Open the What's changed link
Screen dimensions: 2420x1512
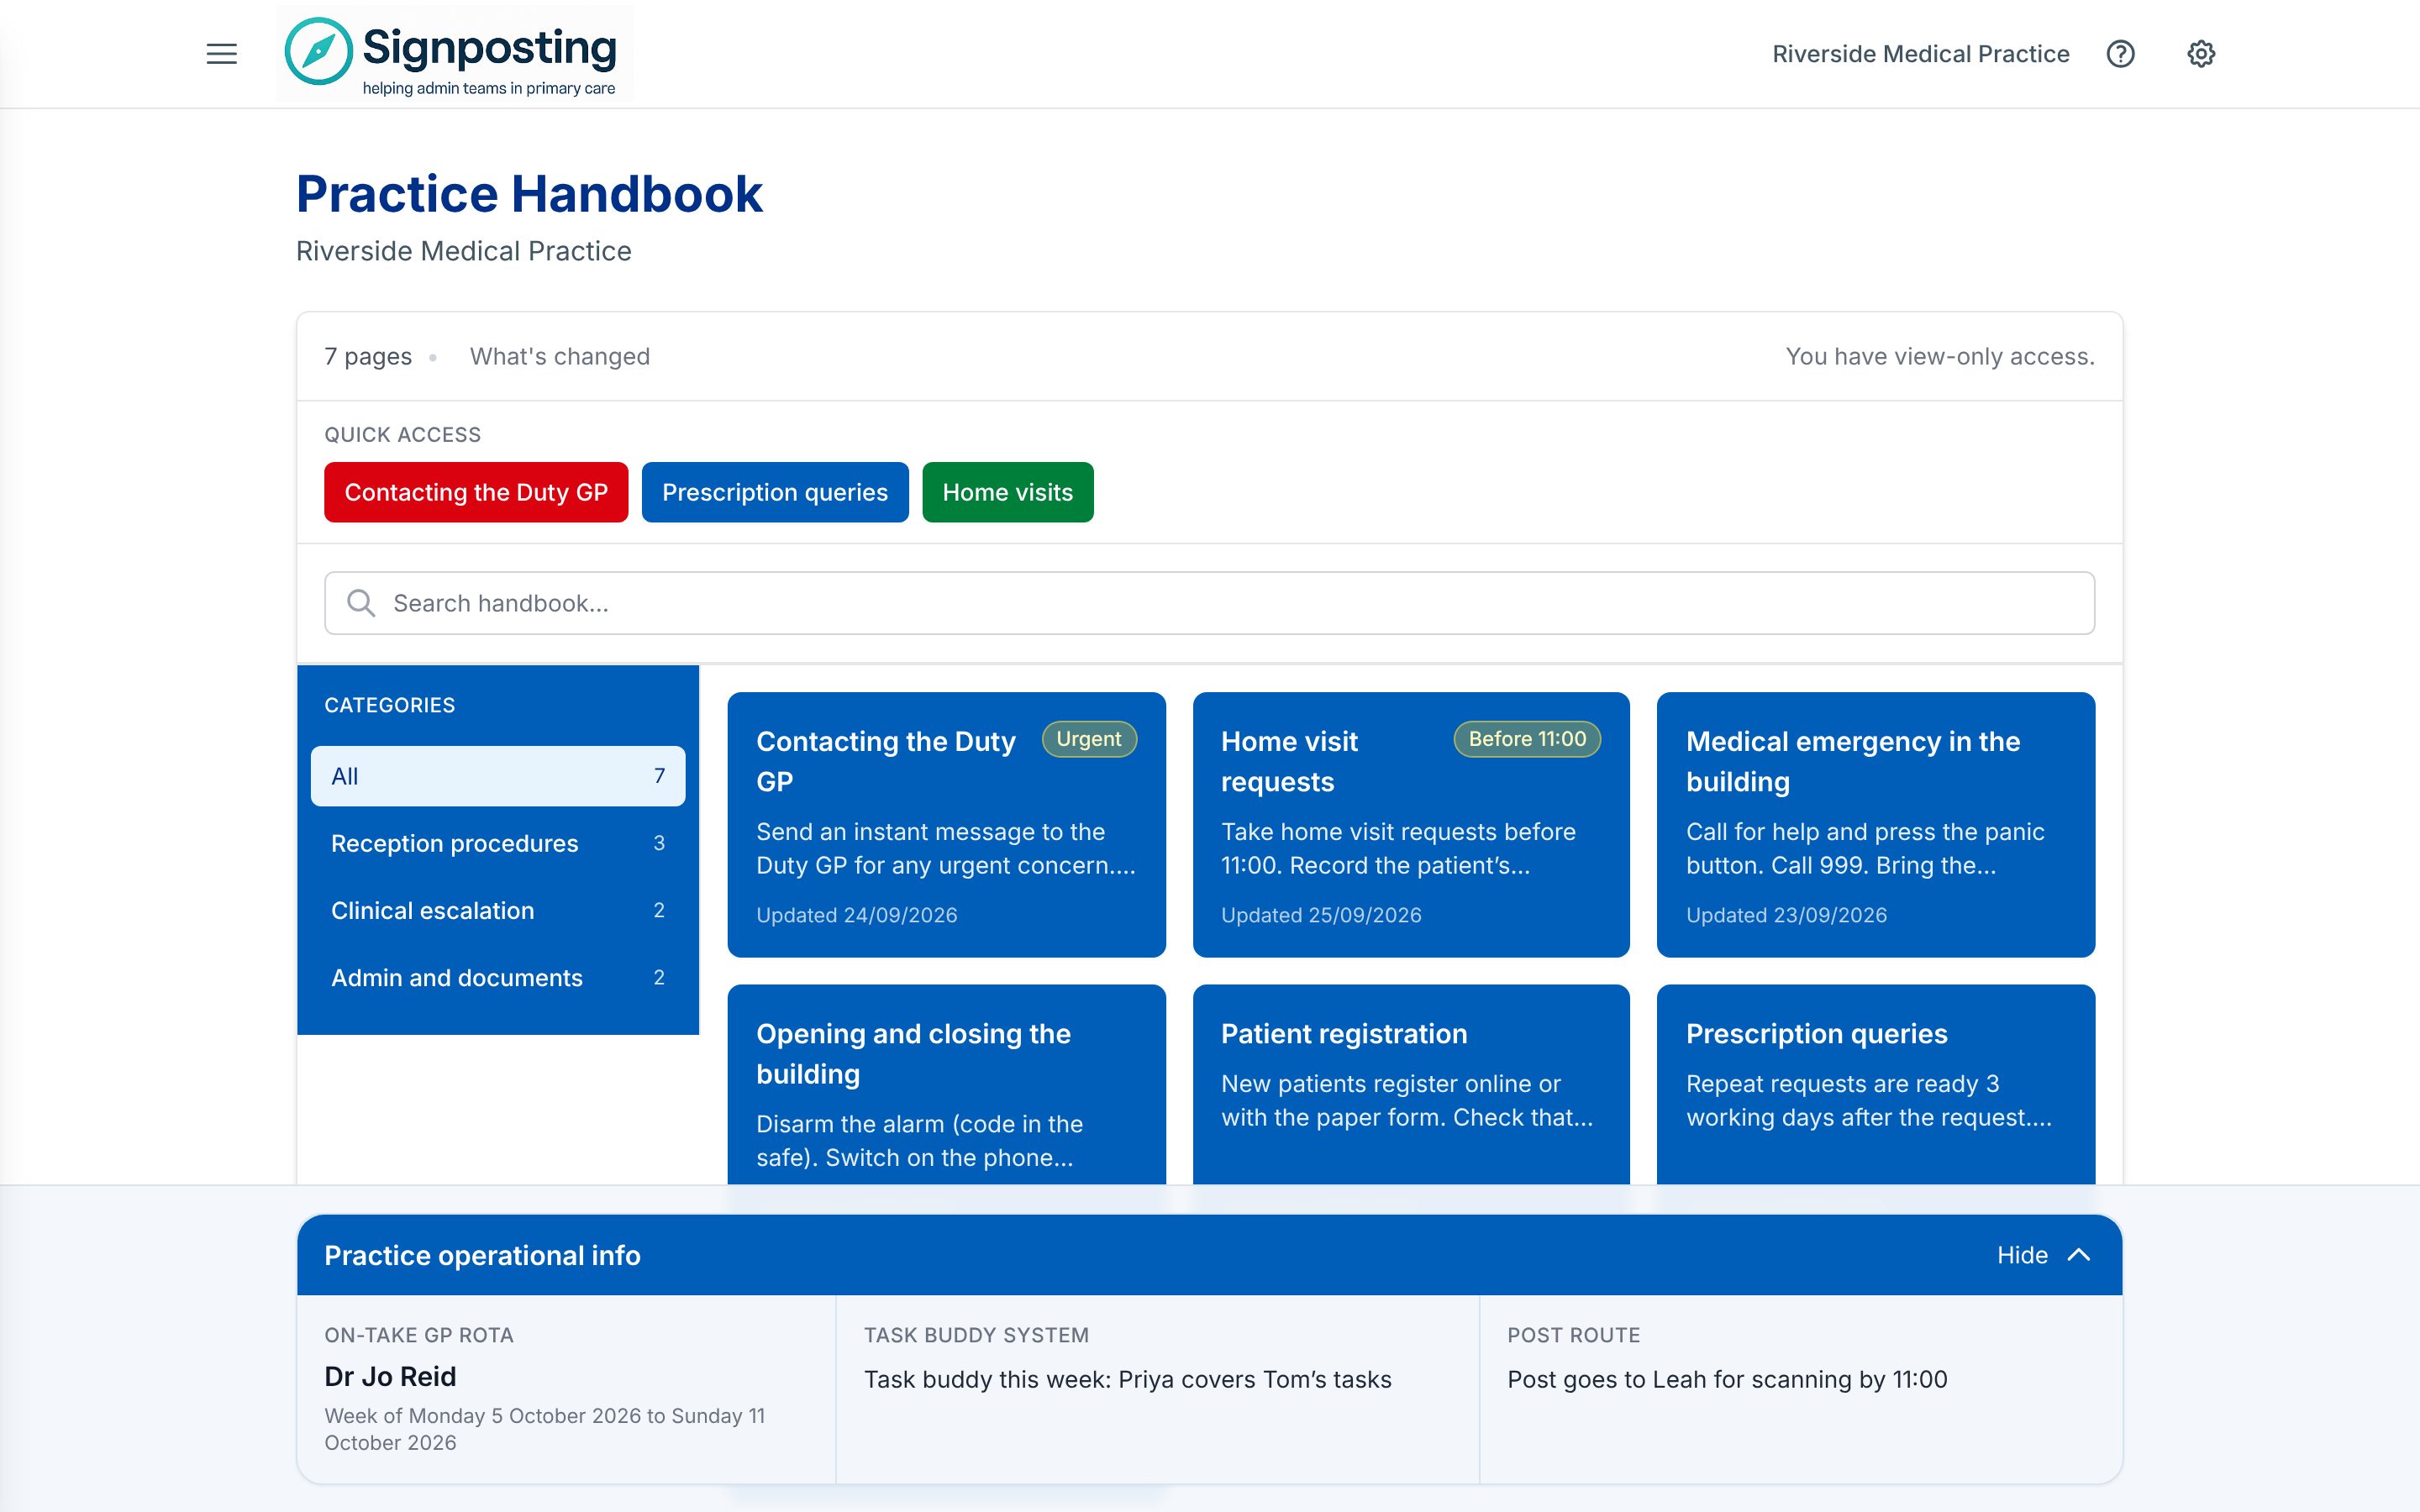560,357
